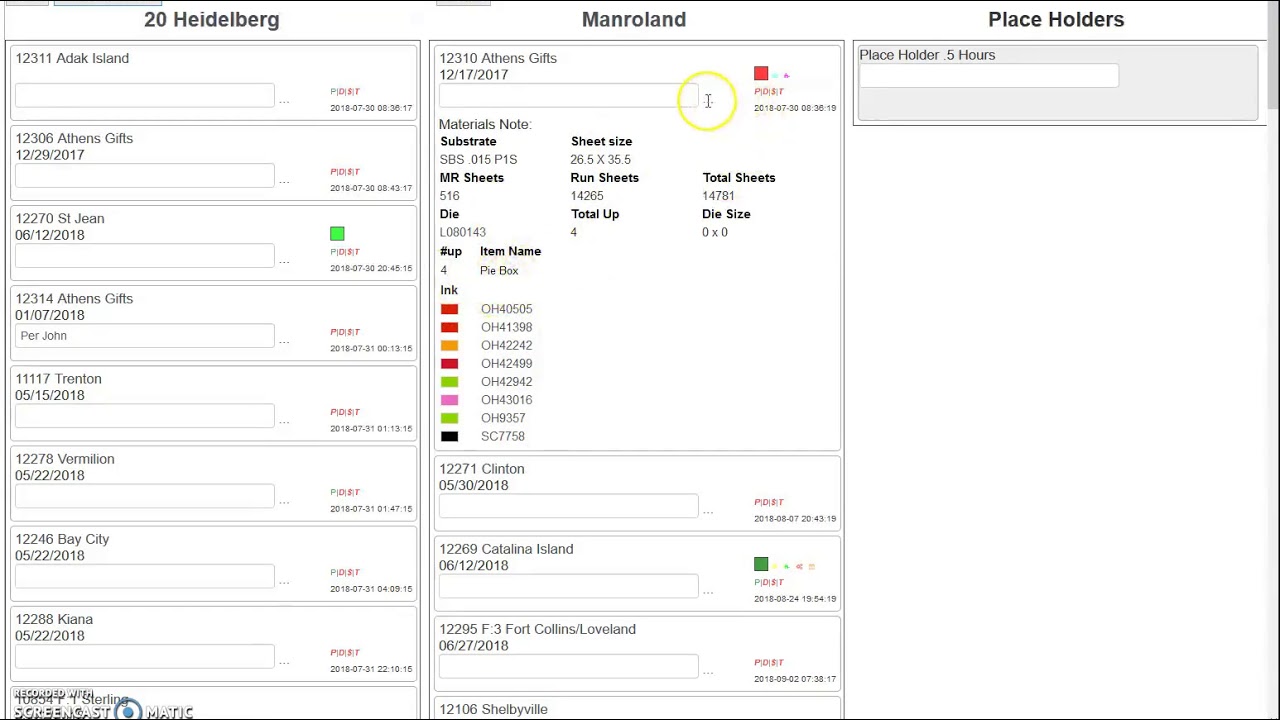Click P|D|$|T status flags on 12311 Adak Island
The width and height of the screenshot is (1280, 720).
click(x=345, y=92)
